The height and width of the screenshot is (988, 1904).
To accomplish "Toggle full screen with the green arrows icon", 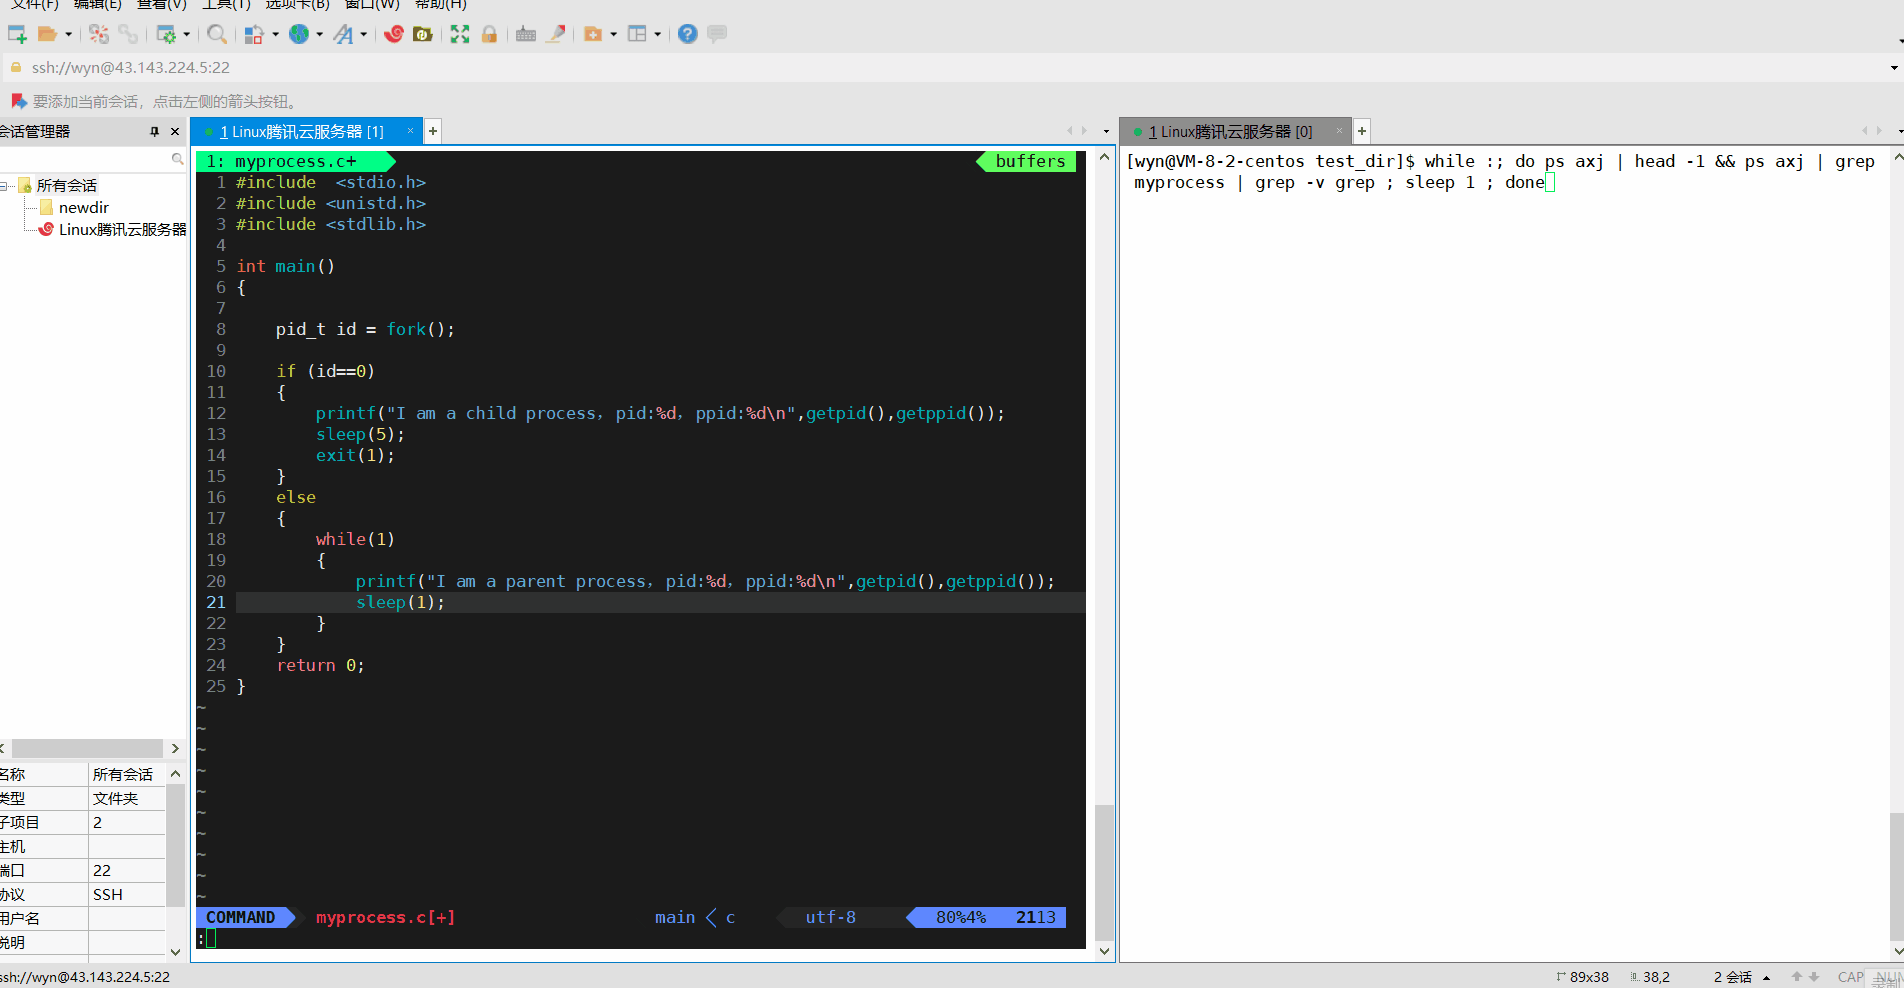I will [x=460, y=34].
